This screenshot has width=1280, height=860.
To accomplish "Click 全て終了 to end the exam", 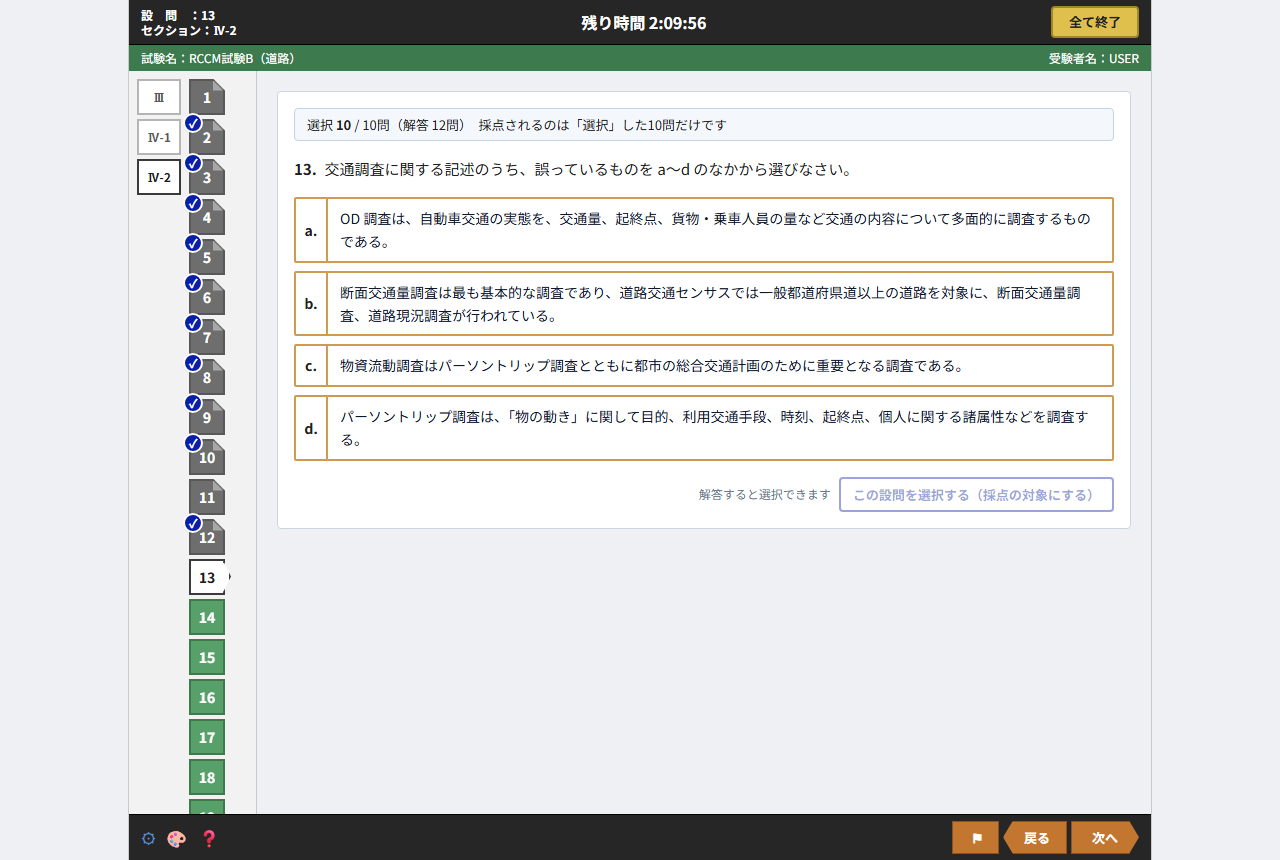I will coord(1095,22).
